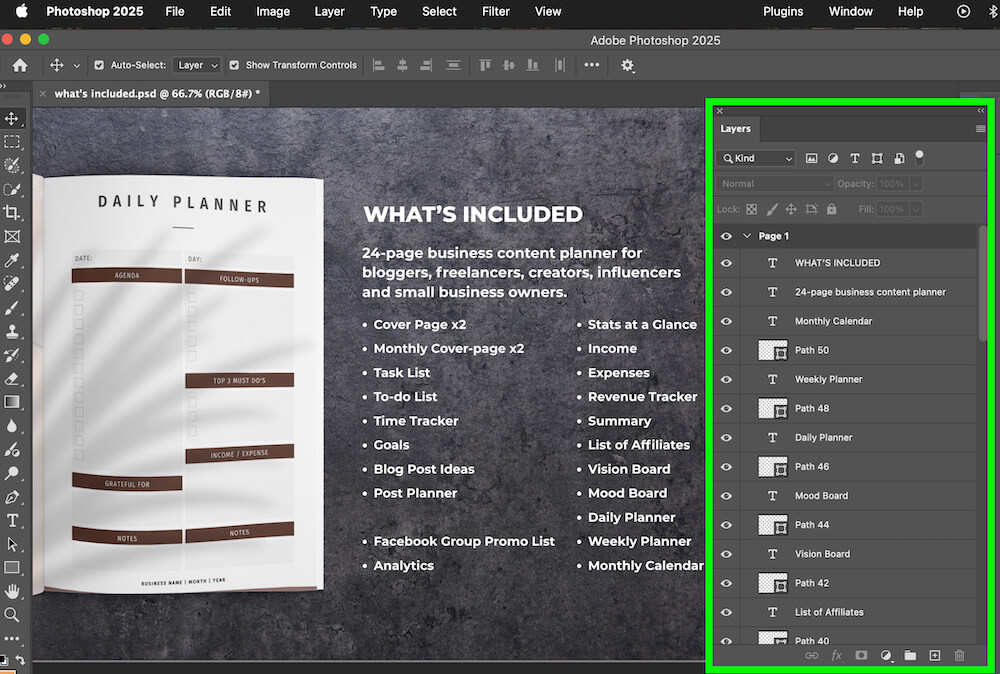Select the Type tool
This screenshot has height=674, width=1000.
pyautogui.click(x=13, y=520)
